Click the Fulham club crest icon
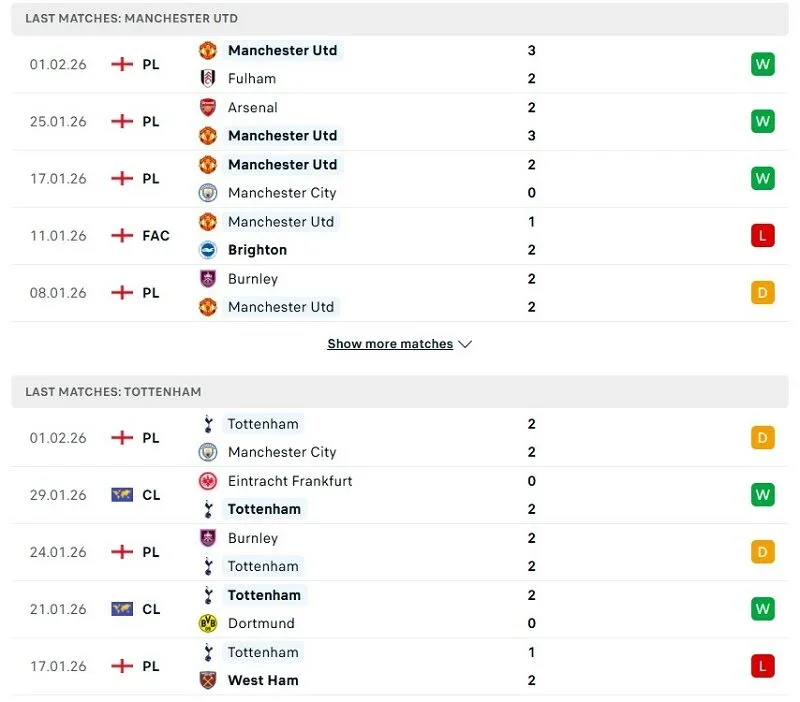The image size is (800, 702). tap(208, 78)
